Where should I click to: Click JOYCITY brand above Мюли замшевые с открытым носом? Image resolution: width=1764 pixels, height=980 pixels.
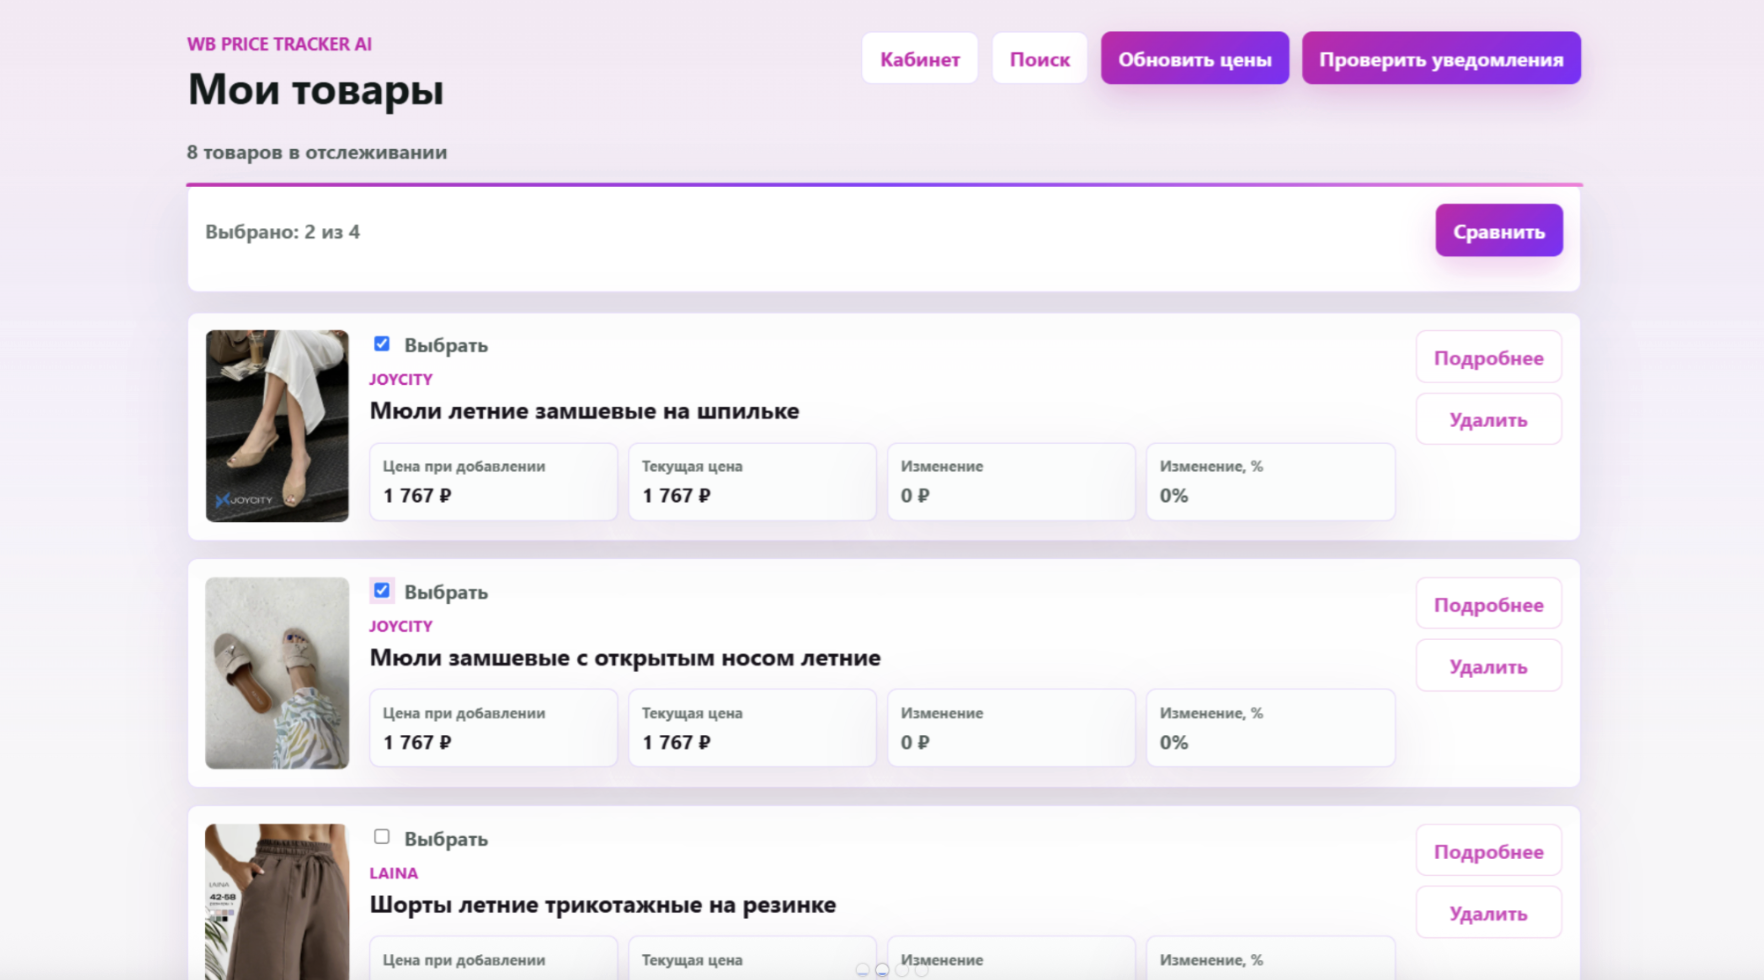[x=401, y=626]
